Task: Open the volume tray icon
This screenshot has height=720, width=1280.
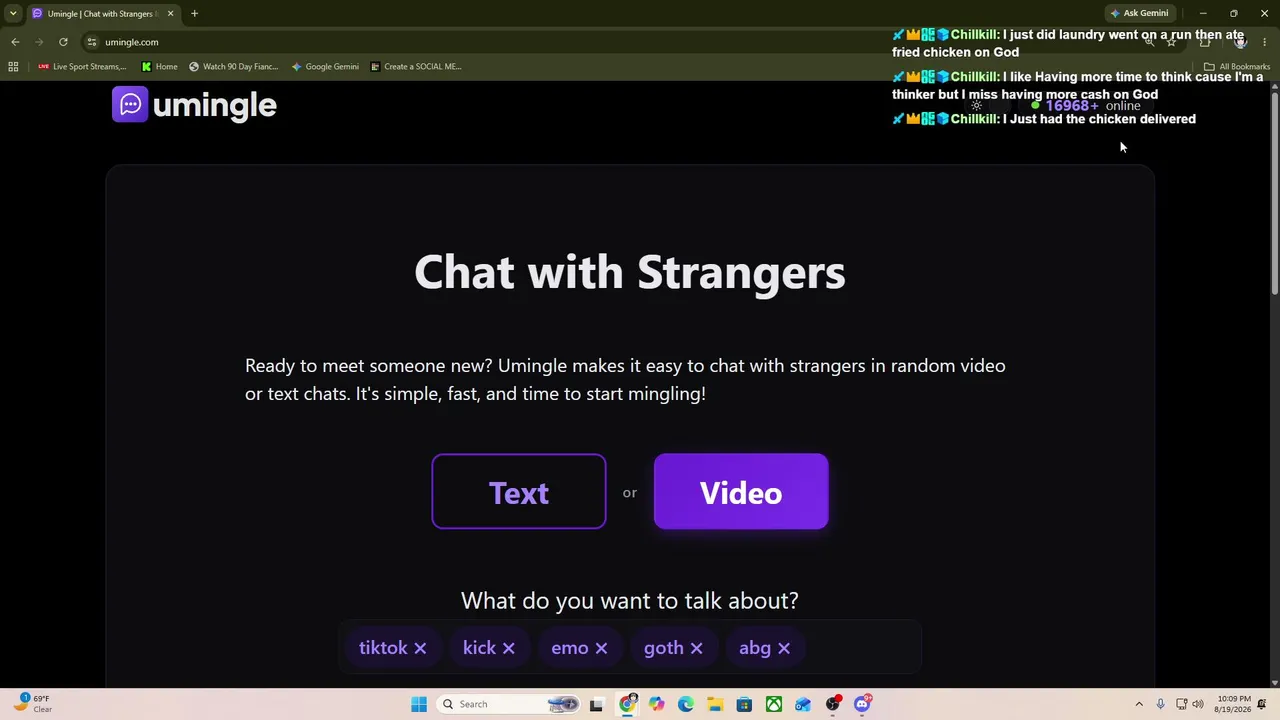Action: tap(1198, 704)
